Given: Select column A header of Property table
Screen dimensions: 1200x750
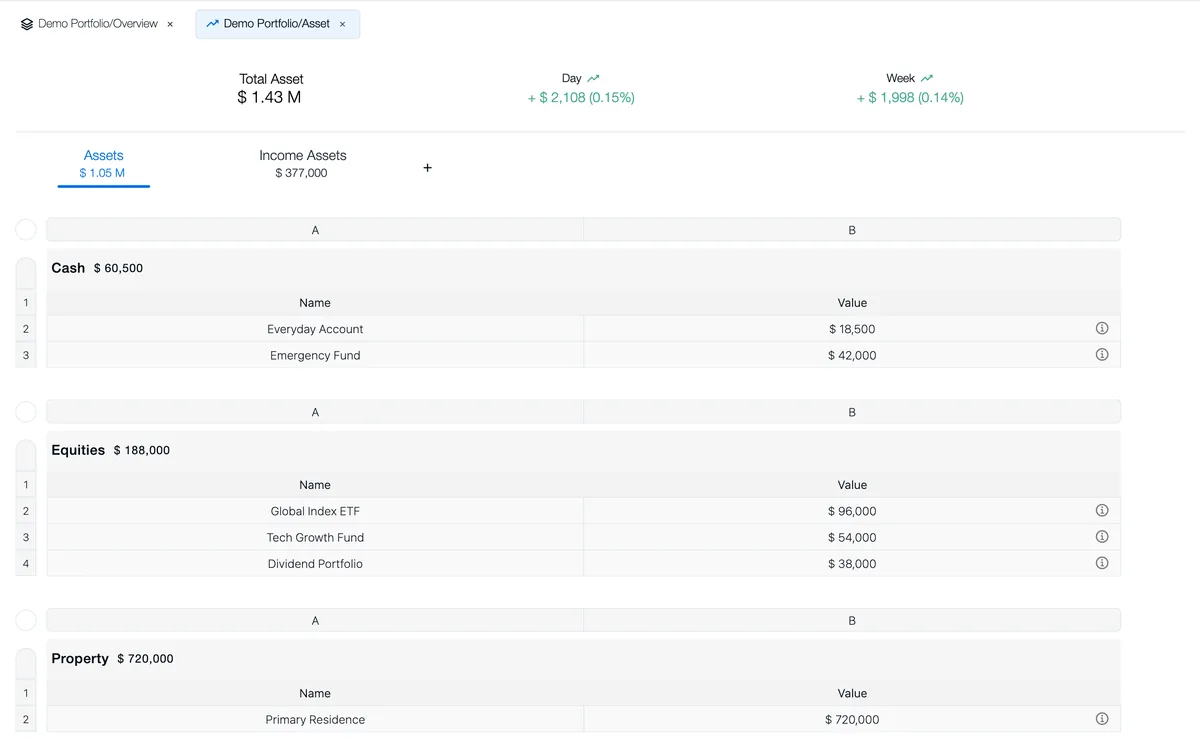Looking at the screenshot, I should click(315, 620).
